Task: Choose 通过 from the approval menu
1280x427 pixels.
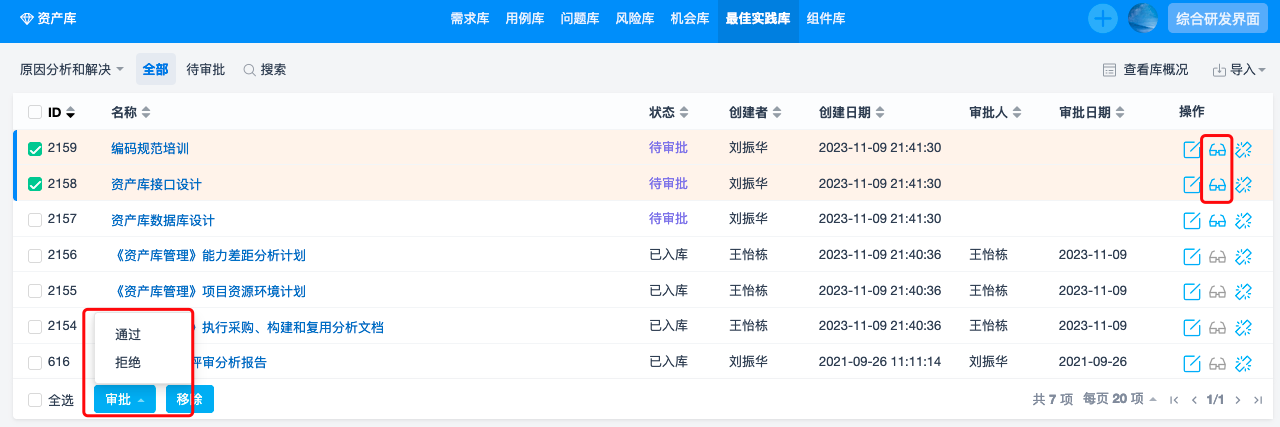Action: point(128,335)
